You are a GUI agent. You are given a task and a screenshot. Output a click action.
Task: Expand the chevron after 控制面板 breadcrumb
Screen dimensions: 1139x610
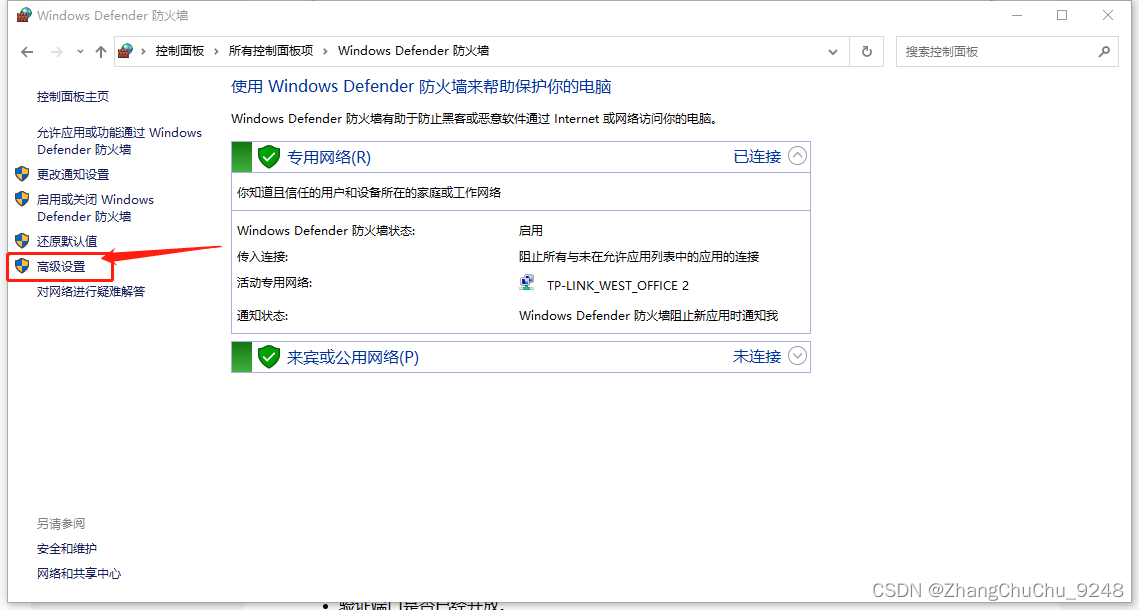pyautogui.click(x=216, y=51)
